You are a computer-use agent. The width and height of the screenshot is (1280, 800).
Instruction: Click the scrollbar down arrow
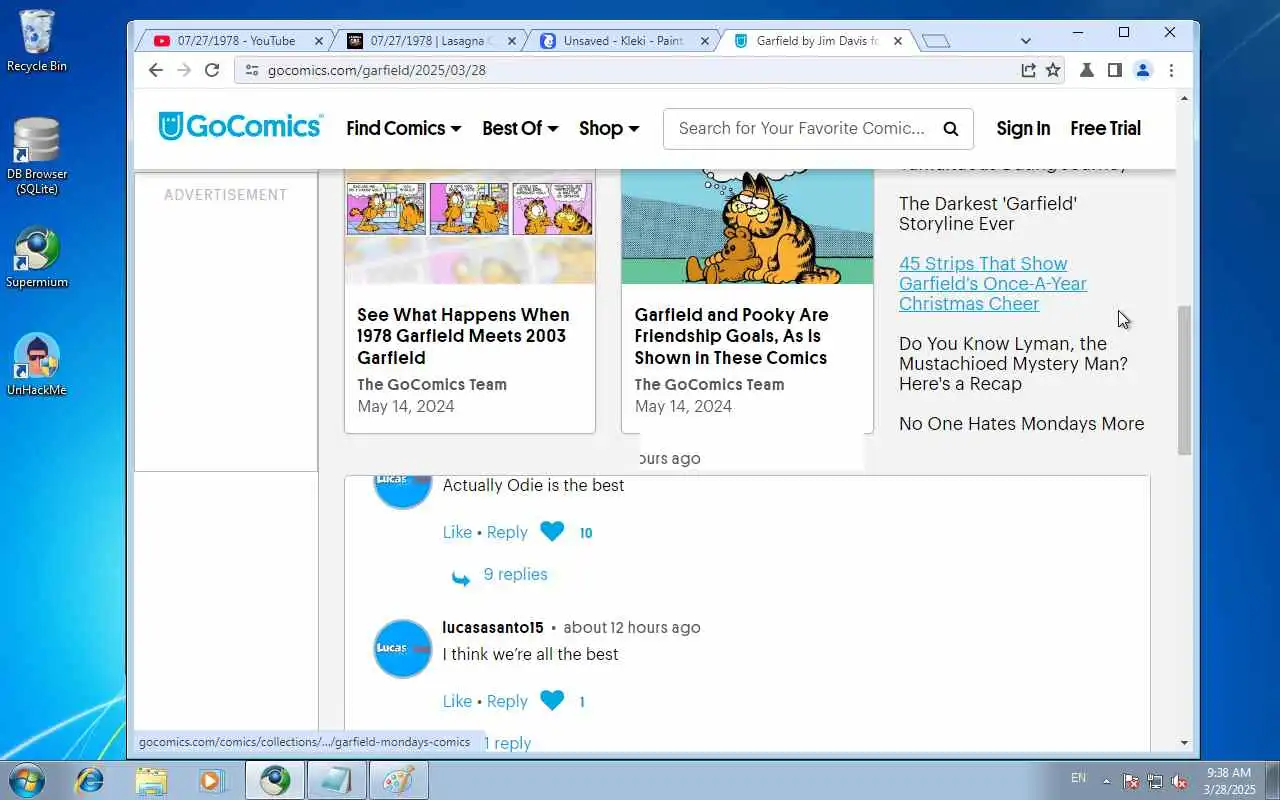pos(1185,743)
